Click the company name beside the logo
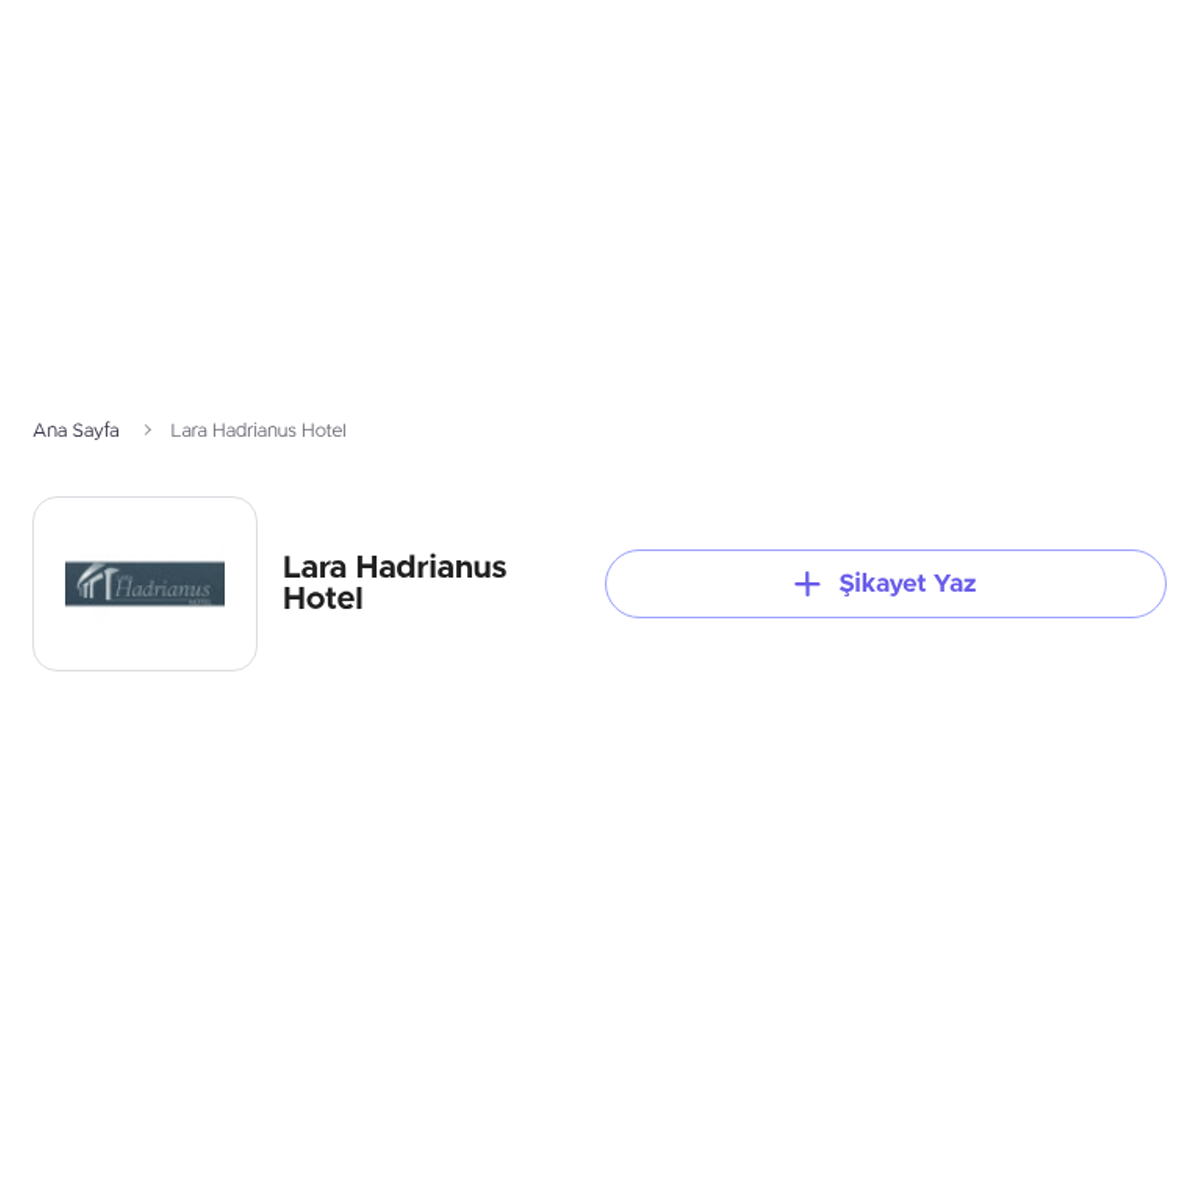Viewport: 1200px width, 1200px height. 395,582
